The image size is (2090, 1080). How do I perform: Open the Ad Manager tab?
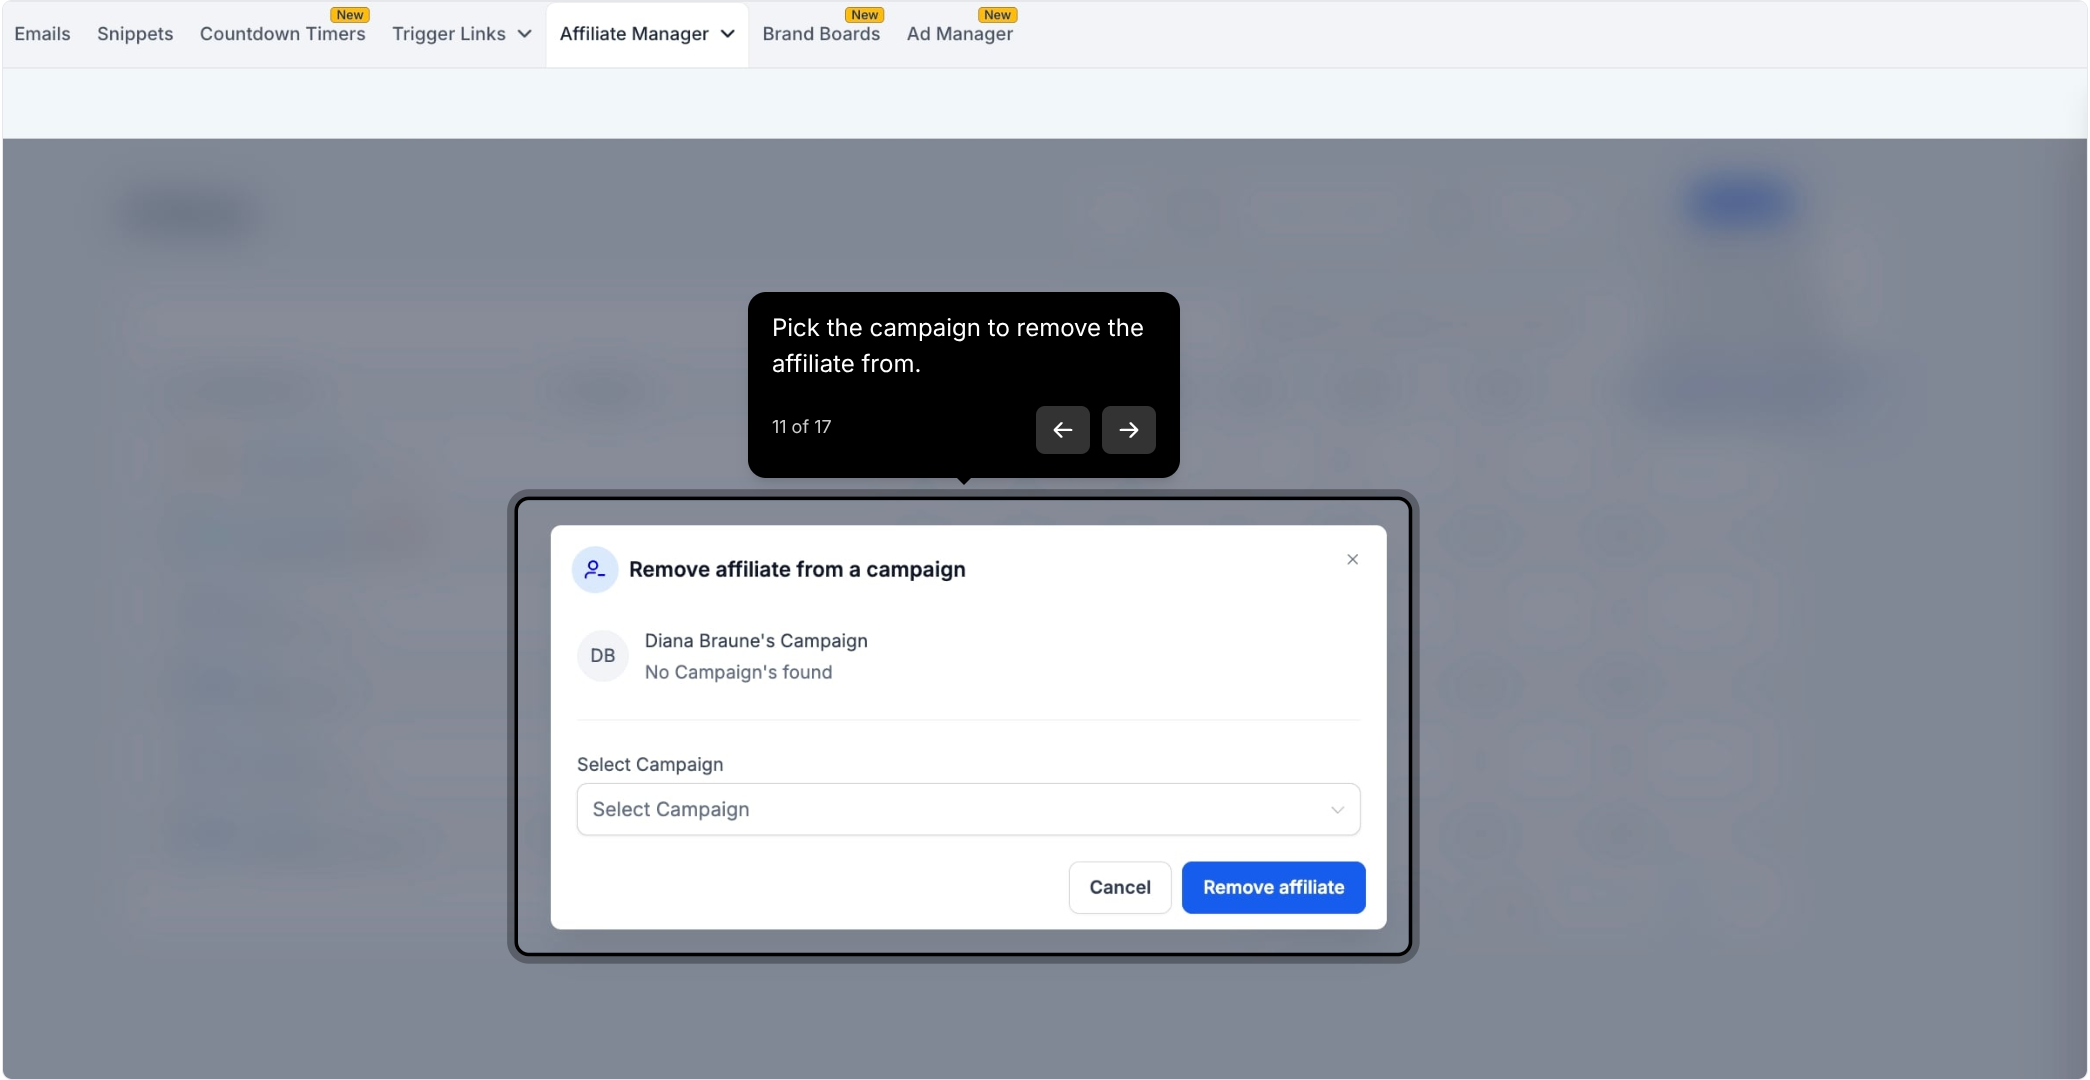960,34
